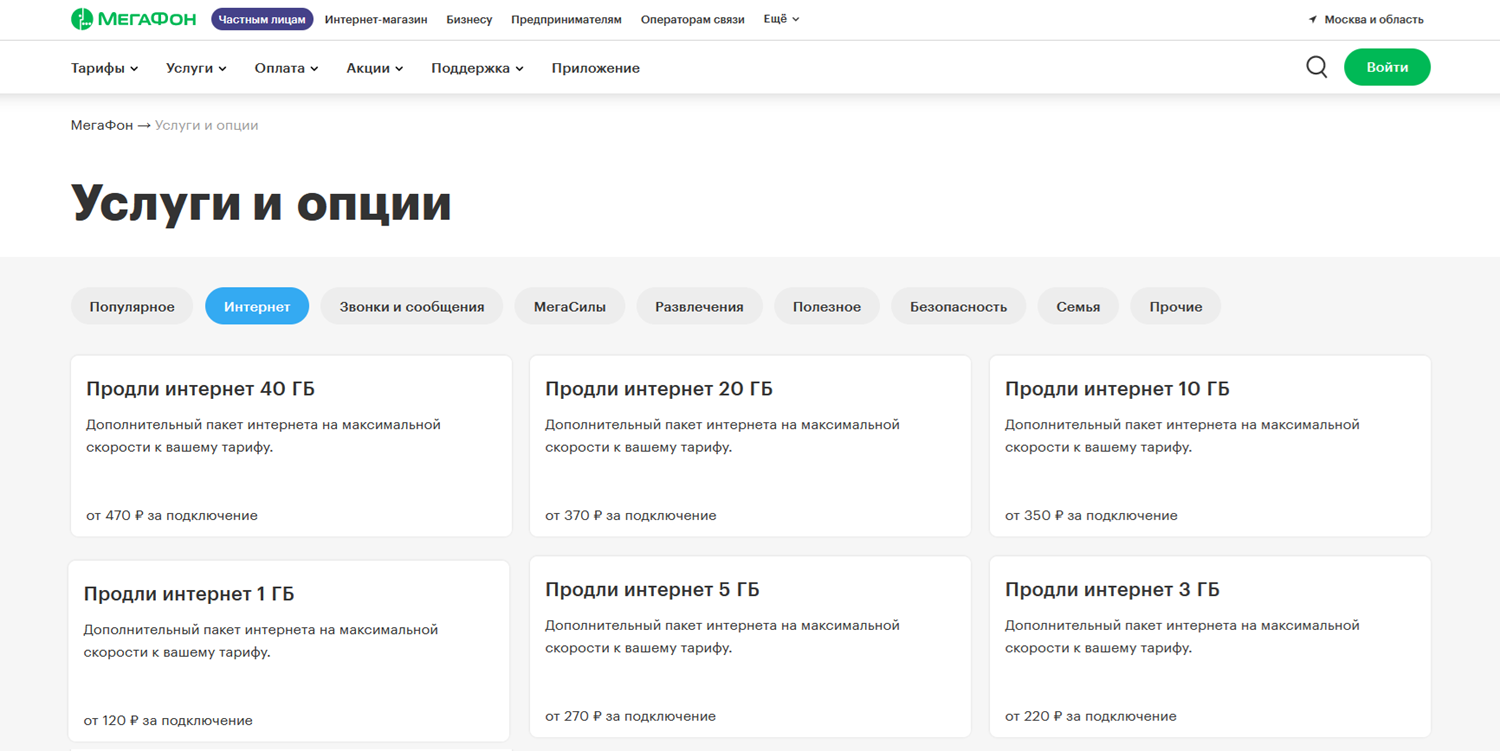Click the price text от 270 ₽ за подключение
The height and width of the screenshot is (751, 1500).
[x=631, y=716]
